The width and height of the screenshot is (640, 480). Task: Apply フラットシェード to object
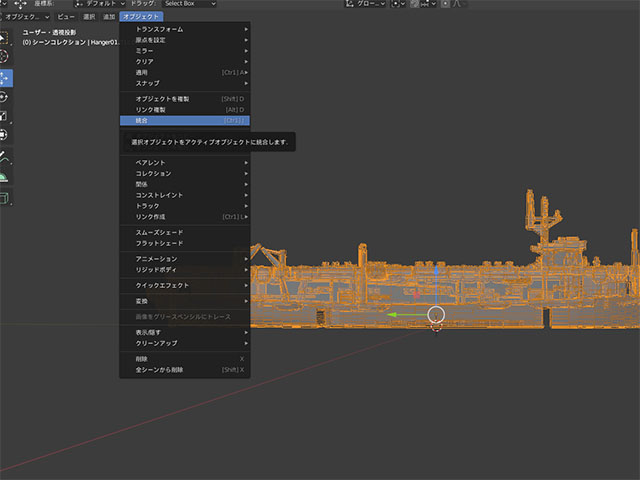click(x=184, y=243)
